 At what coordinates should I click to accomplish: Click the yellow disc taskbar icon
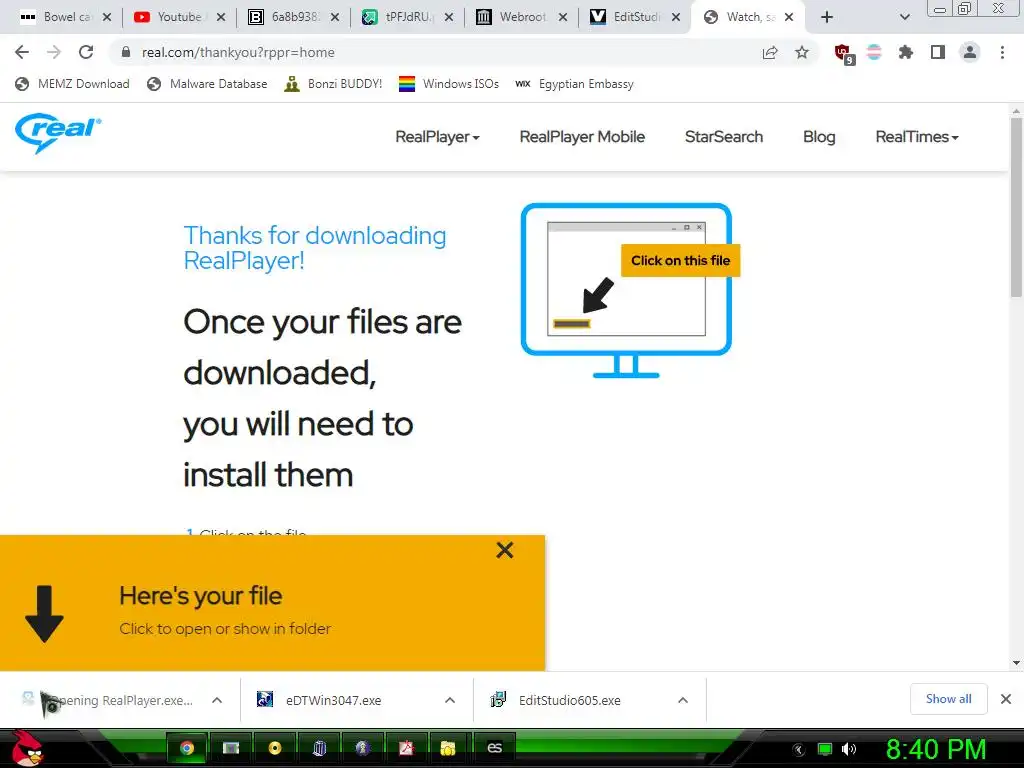tap(275, 748)
